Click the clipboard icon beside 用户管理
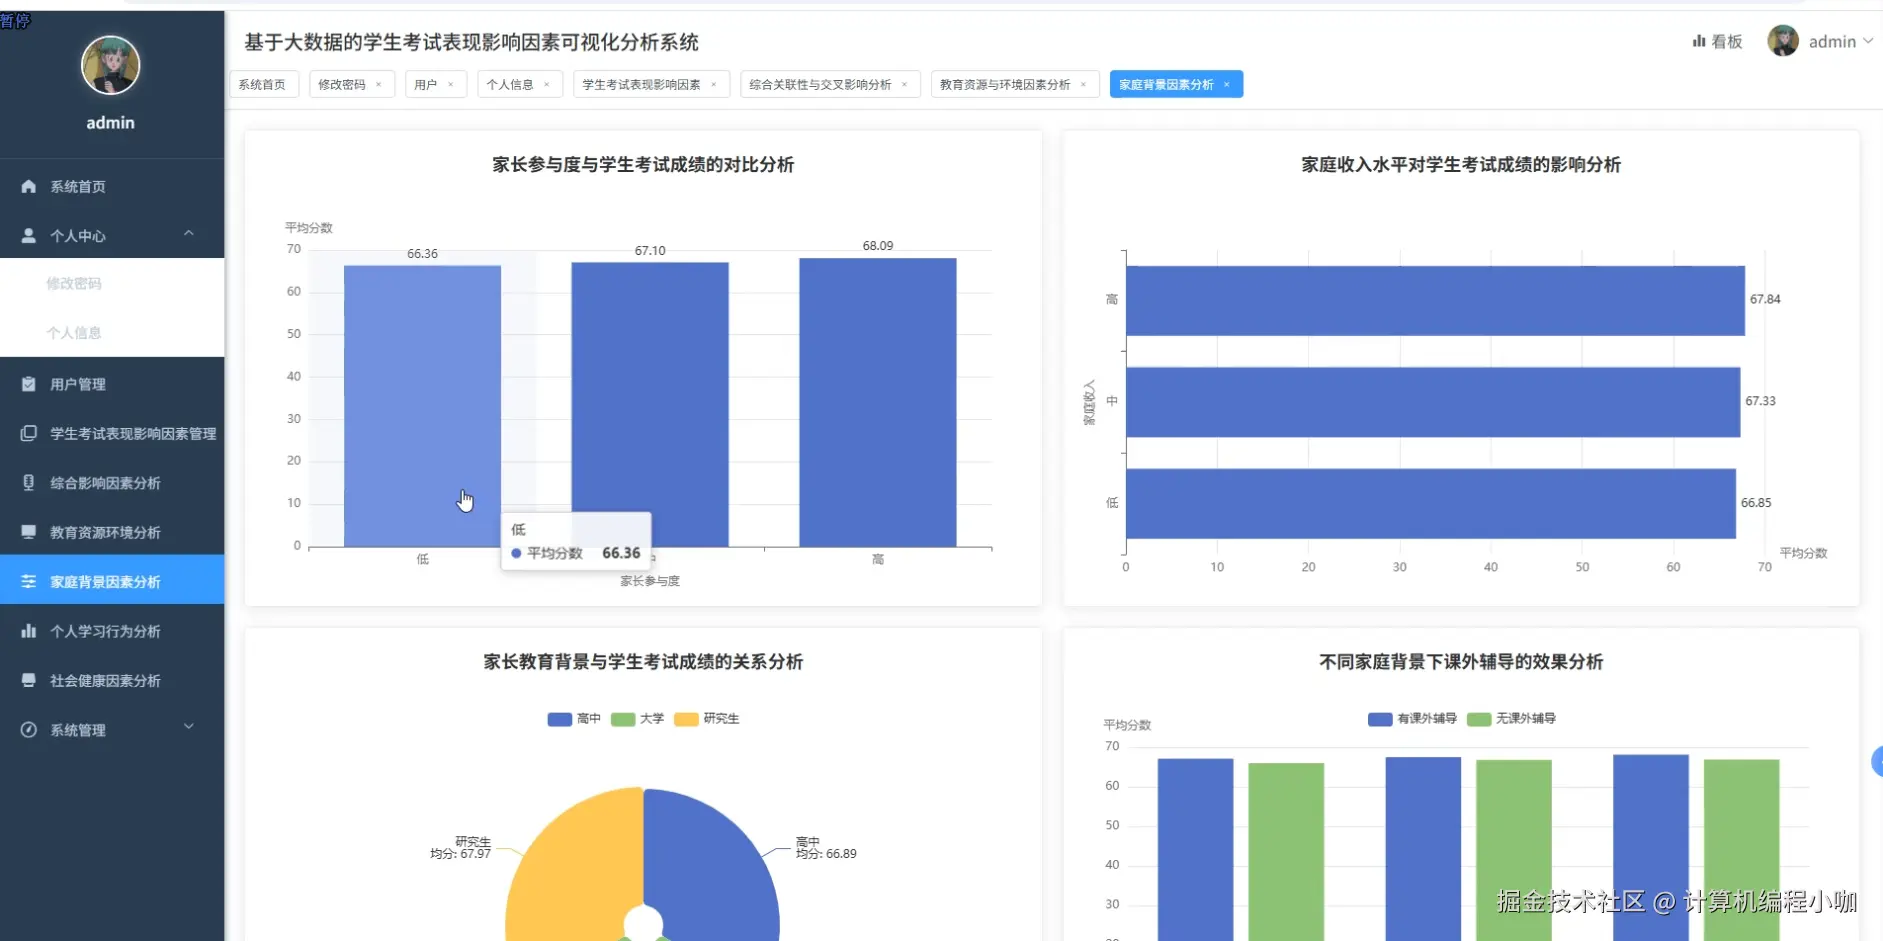 [x=28, y=384]
